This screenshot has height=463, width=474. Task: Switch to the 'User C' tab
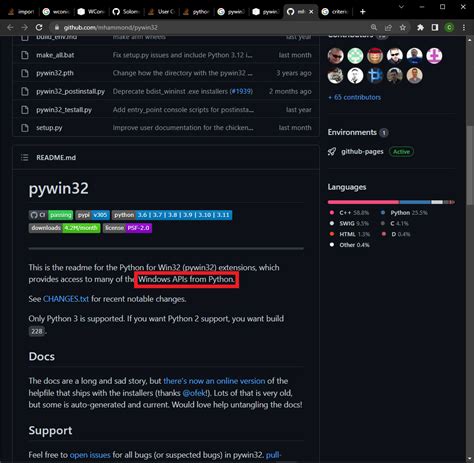tap(161, 12)
